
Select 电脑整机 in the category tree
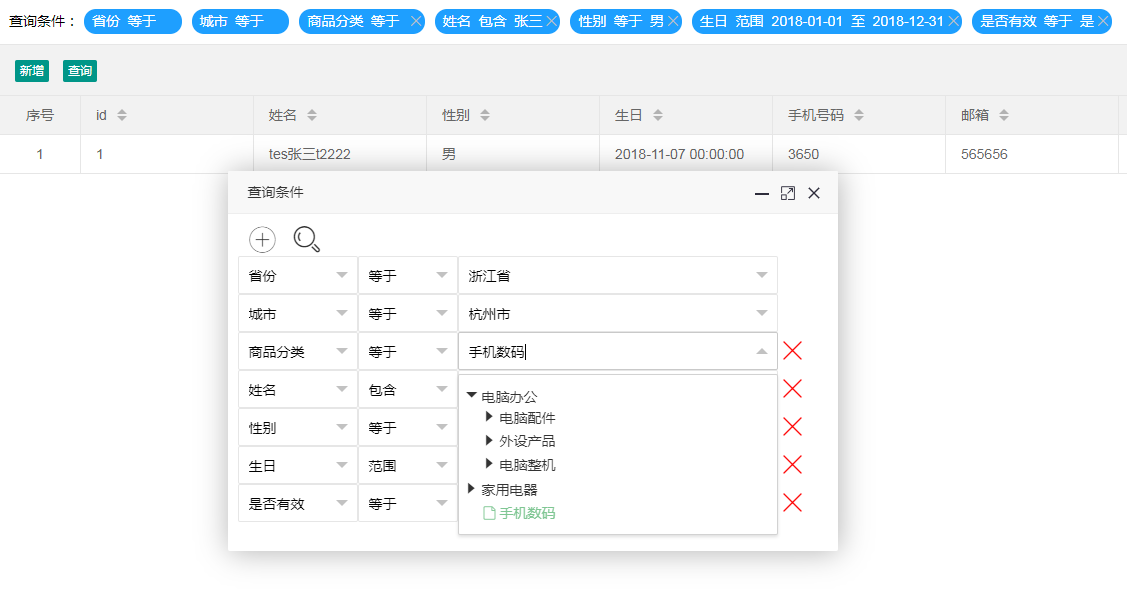(527, 465)
